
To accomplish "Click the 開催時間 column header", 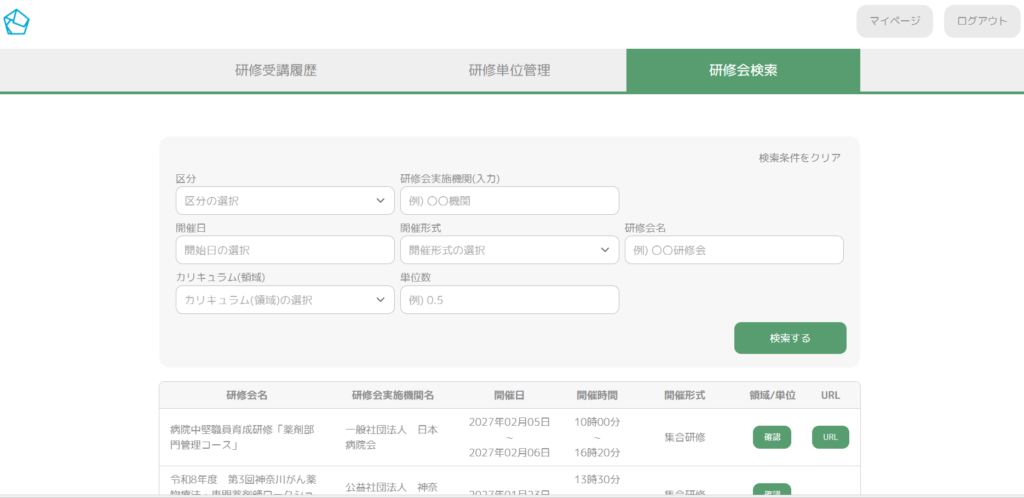I will pyautogui.click(x=597, y=396).
